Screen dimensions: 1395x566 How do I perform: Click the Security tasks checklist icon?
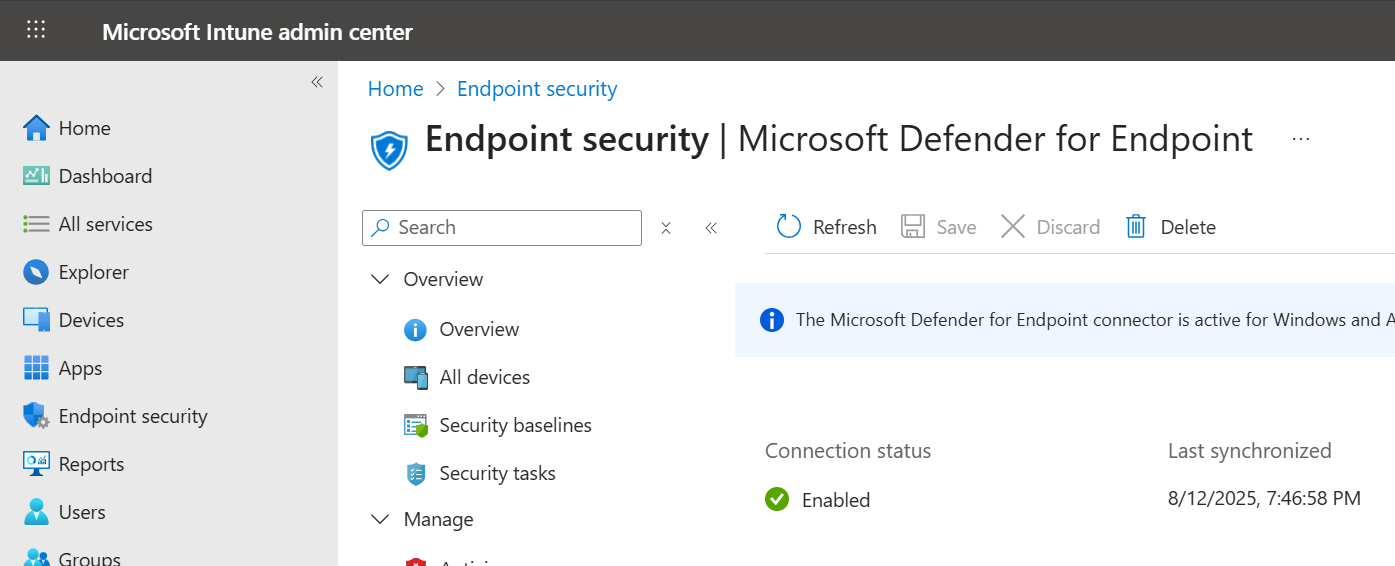[415, 473]
